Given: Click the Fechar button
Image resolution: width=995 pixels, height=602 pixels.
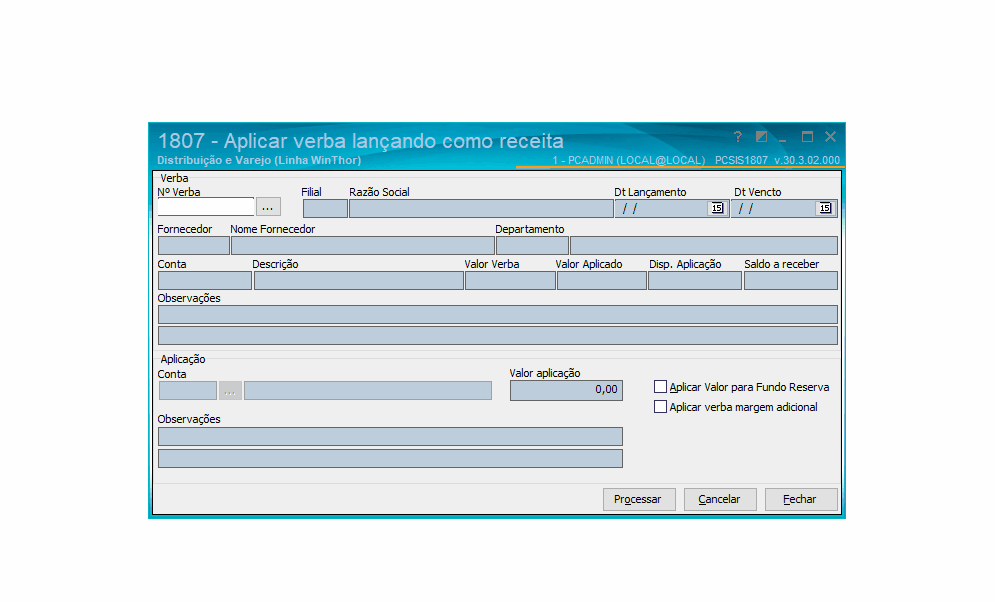Looking at the screenshot, I should tap(801, 499).
